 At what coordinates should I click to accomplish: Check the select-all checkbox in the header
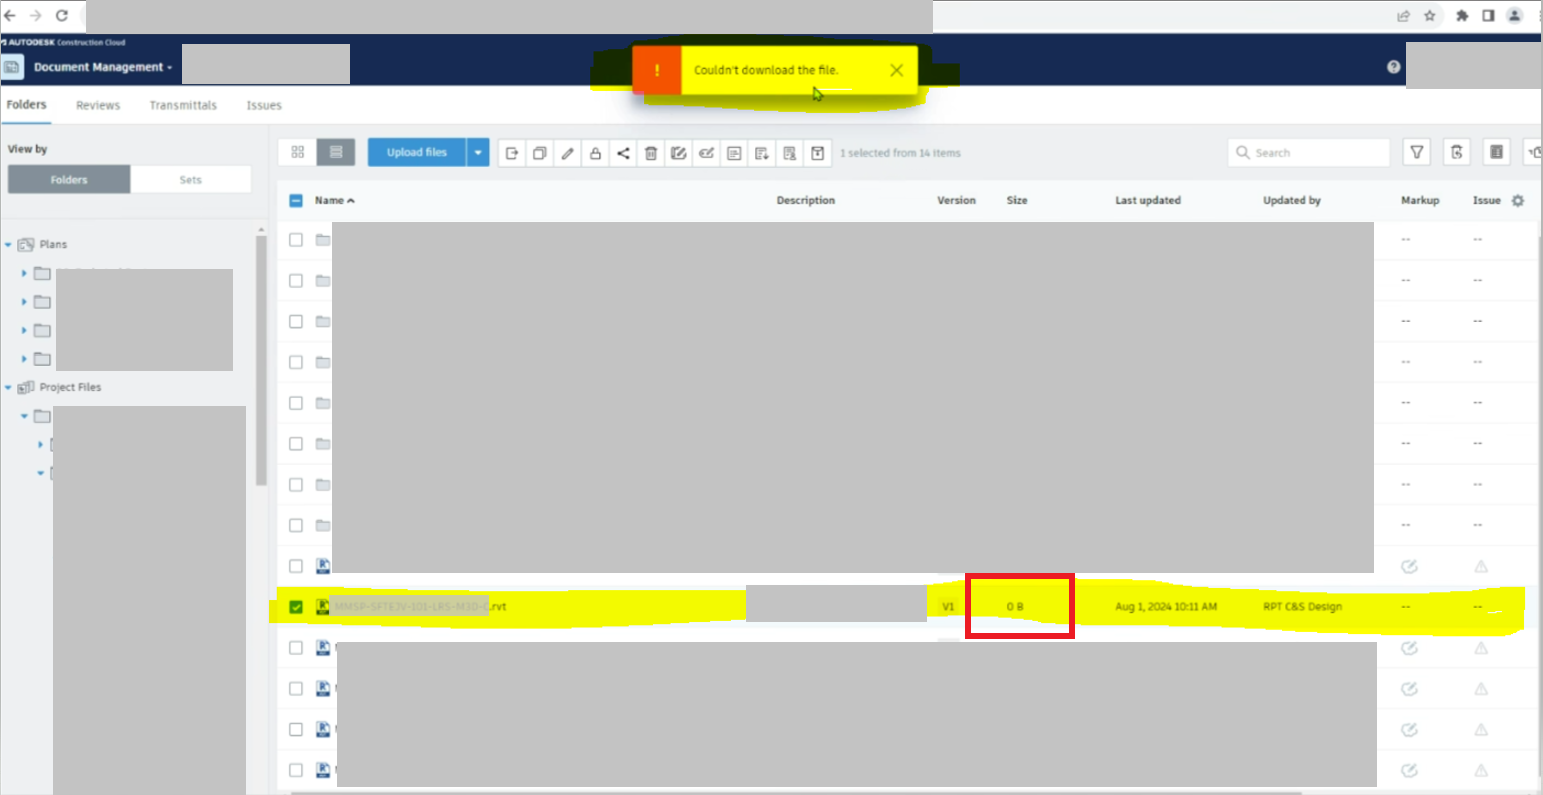[x=295, y=200]
